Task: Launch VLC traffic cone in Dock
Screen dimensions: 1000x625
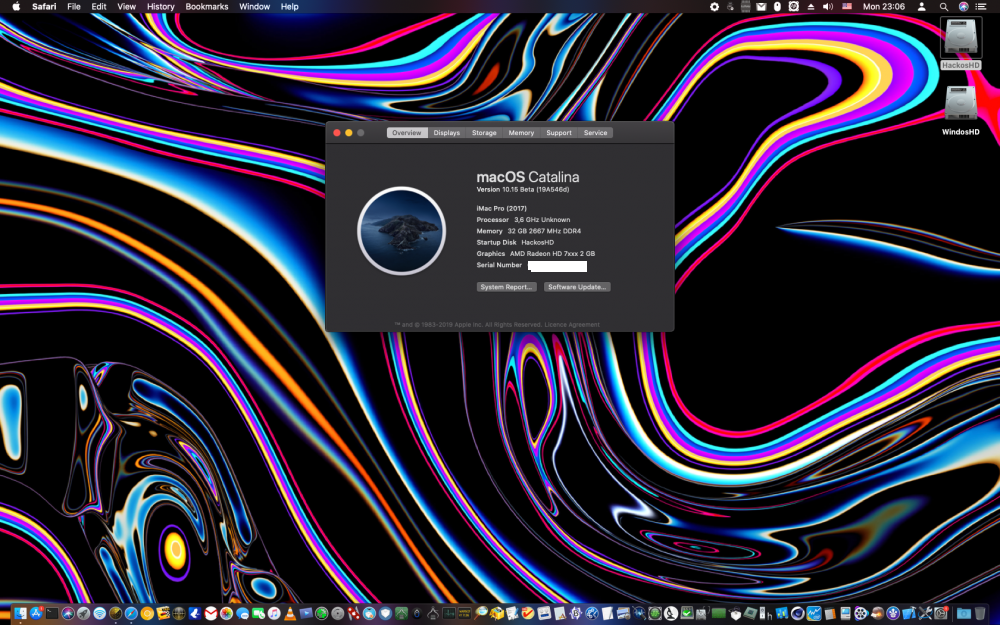Action: pos(290,614)
